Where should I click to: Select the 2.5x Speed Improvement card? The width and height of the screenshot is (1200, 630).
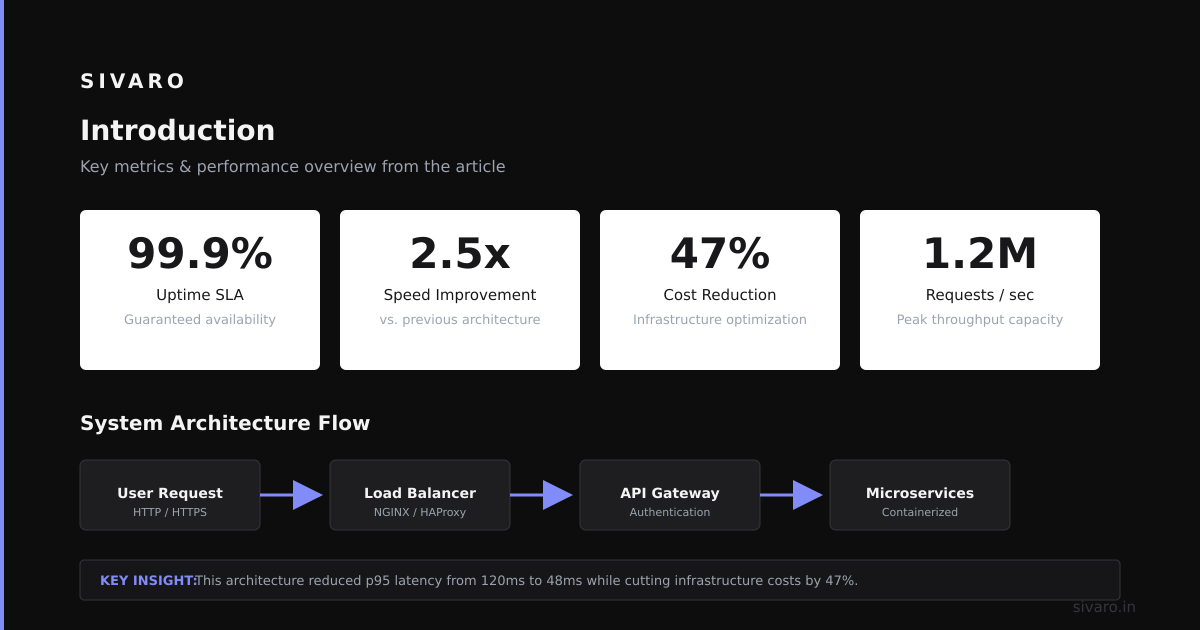tap(460, 290)
